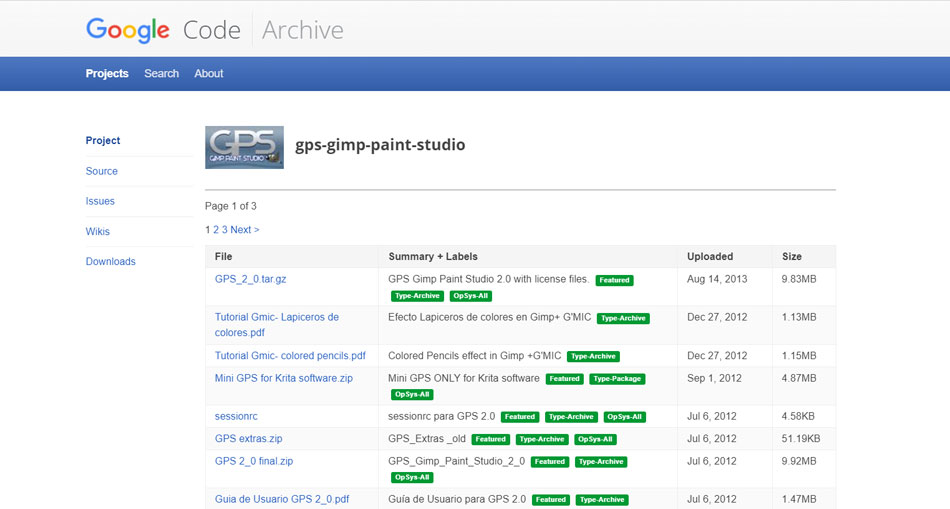Click the 51.19KB size cell

(801, 439)
